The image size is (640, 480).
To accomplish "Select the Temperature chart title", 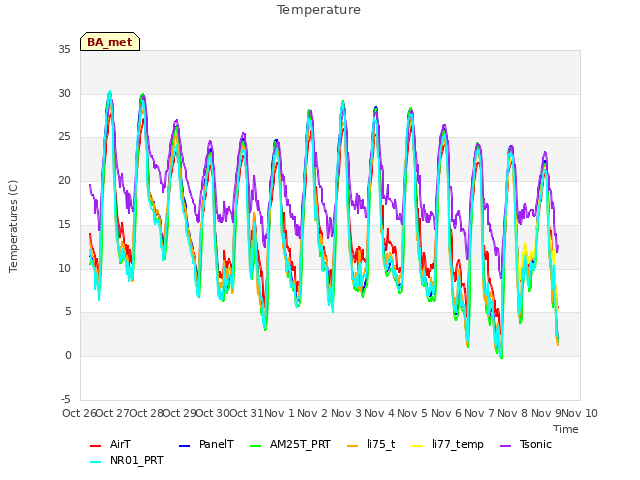I will (319, 10).
